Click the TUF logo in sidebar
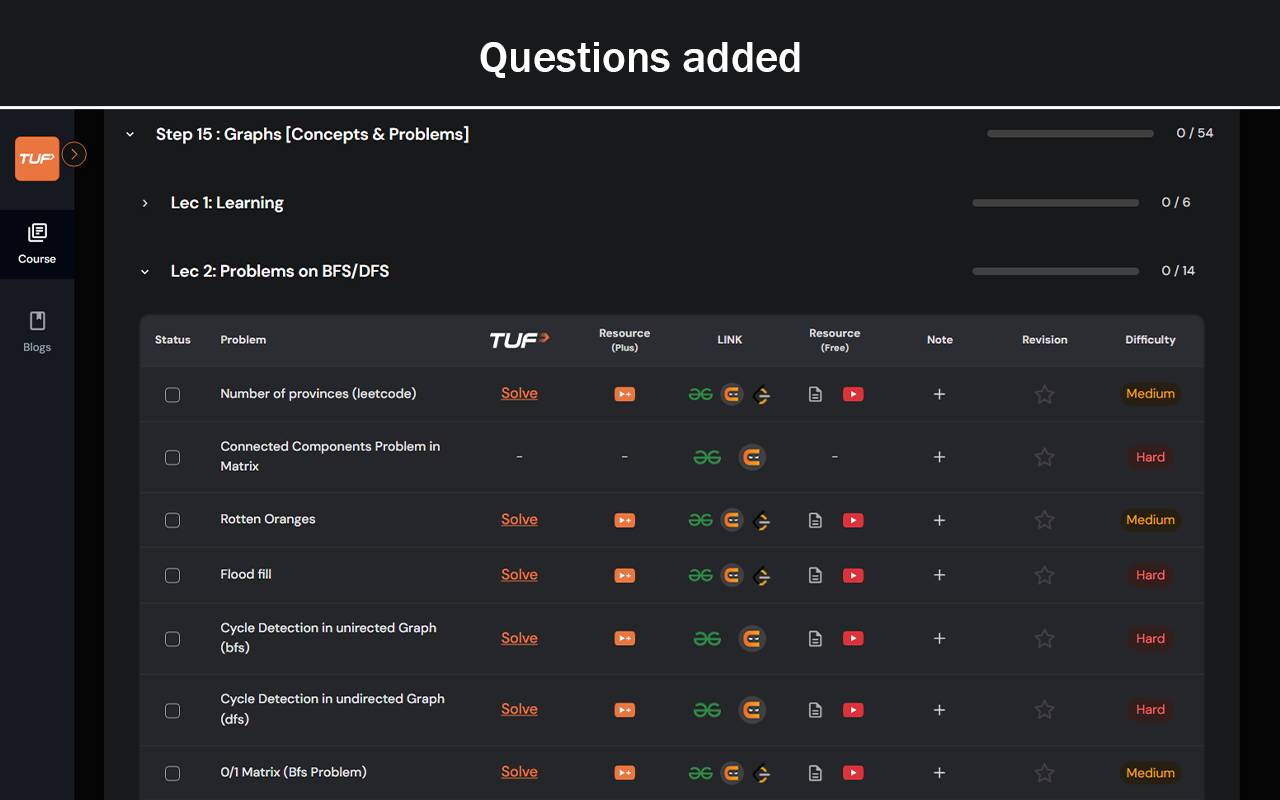The height and width of the screenshot is (800, 1280). click(x=37, y=159)
